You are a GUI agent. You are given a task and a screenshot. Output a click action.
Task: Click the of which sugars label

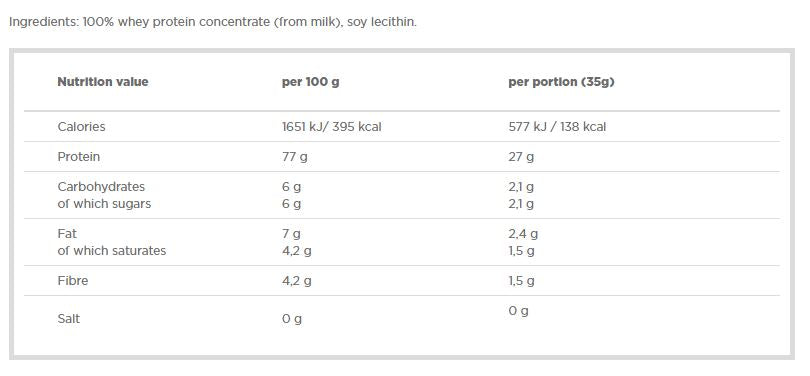pyautogui.click(x=104, y=204)
